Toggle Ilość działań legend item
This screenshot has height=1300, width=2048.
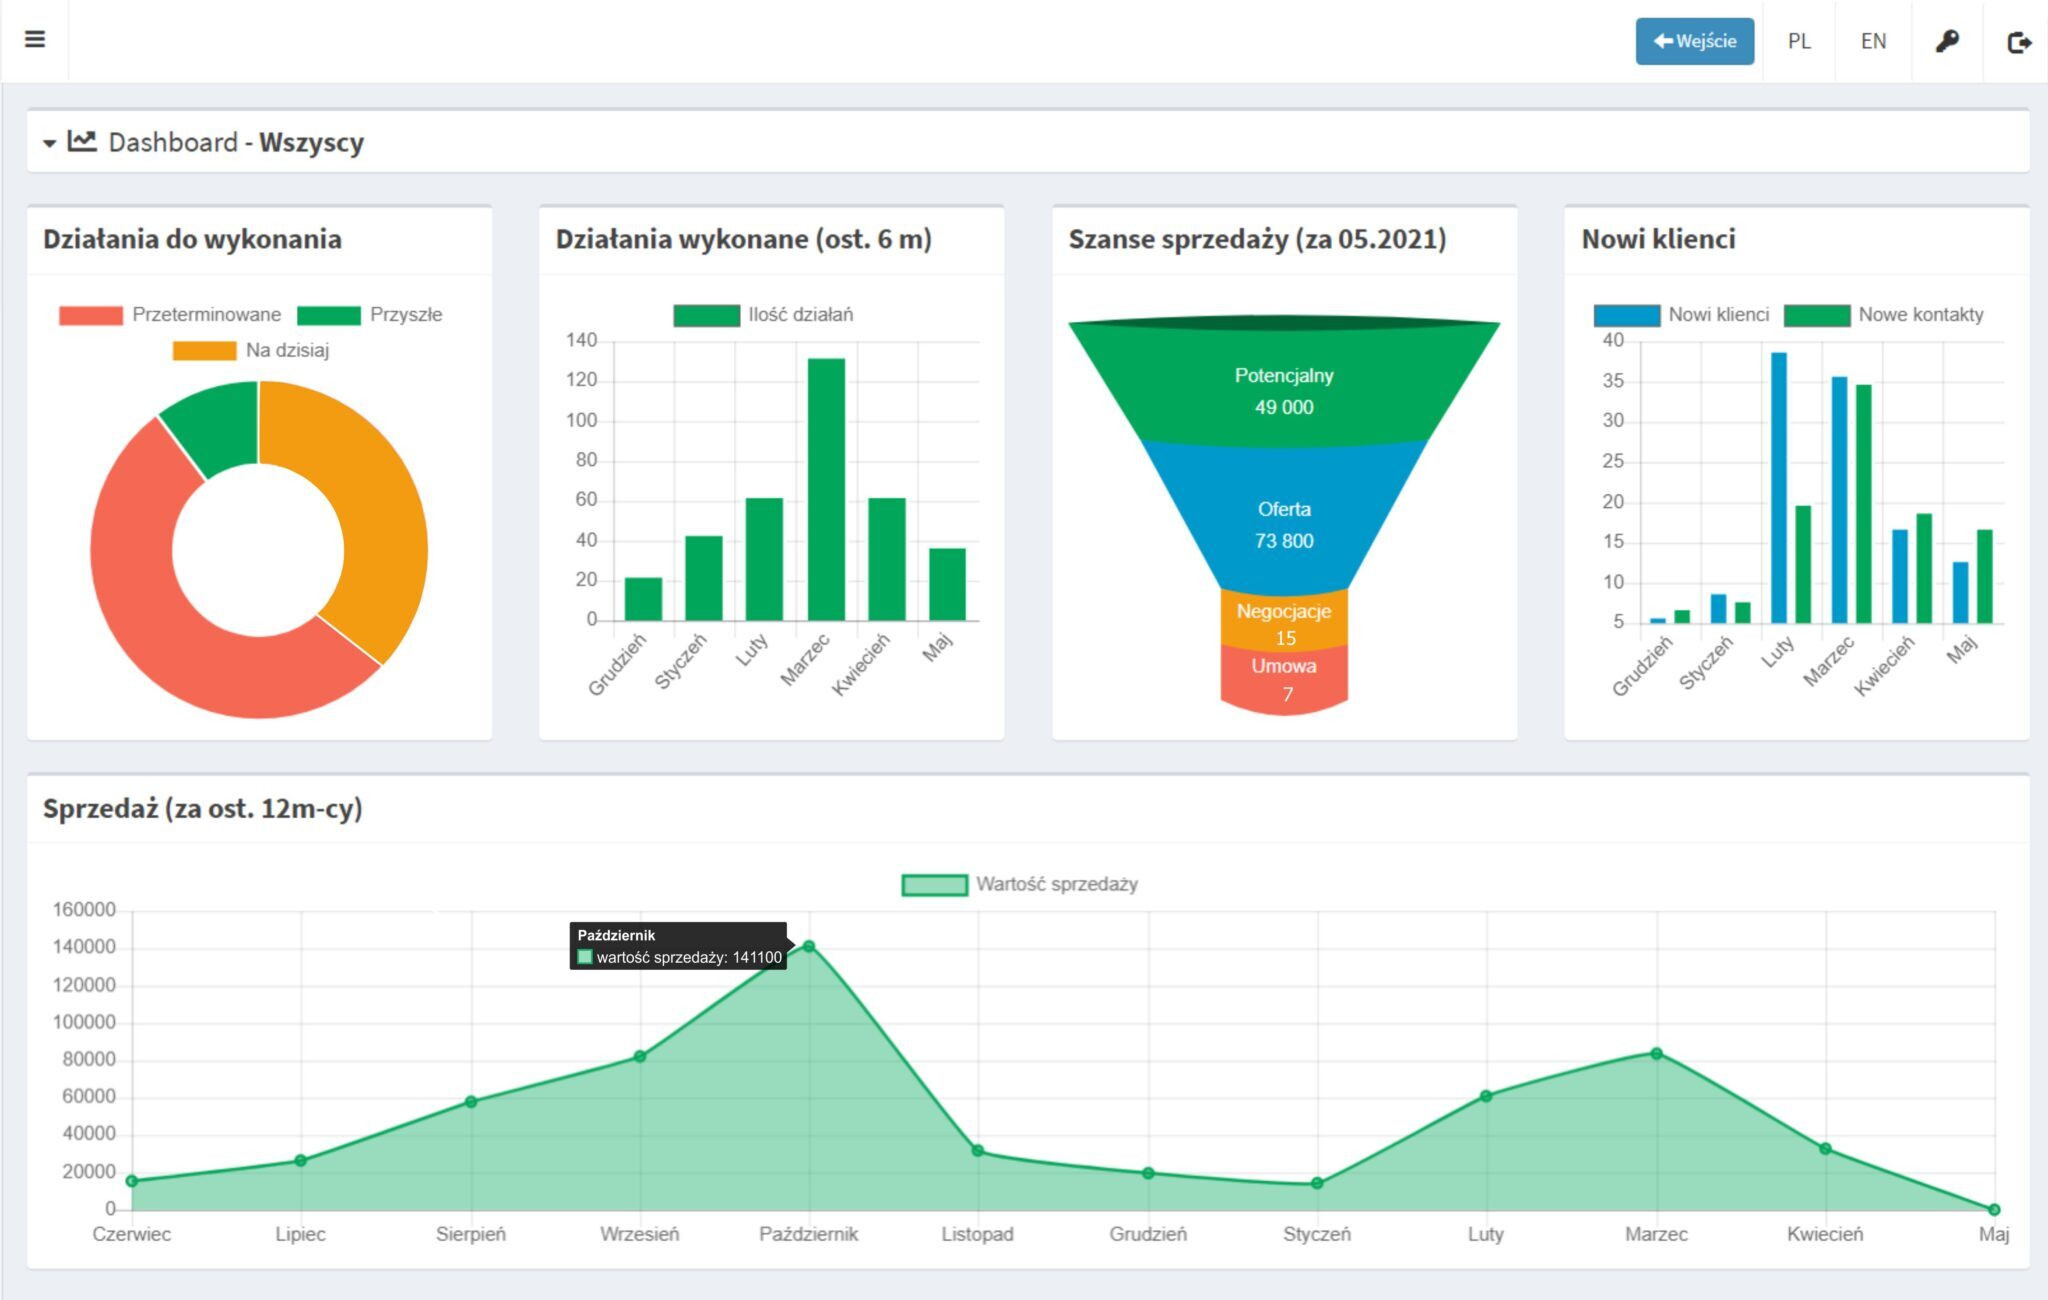coord(763,315)
